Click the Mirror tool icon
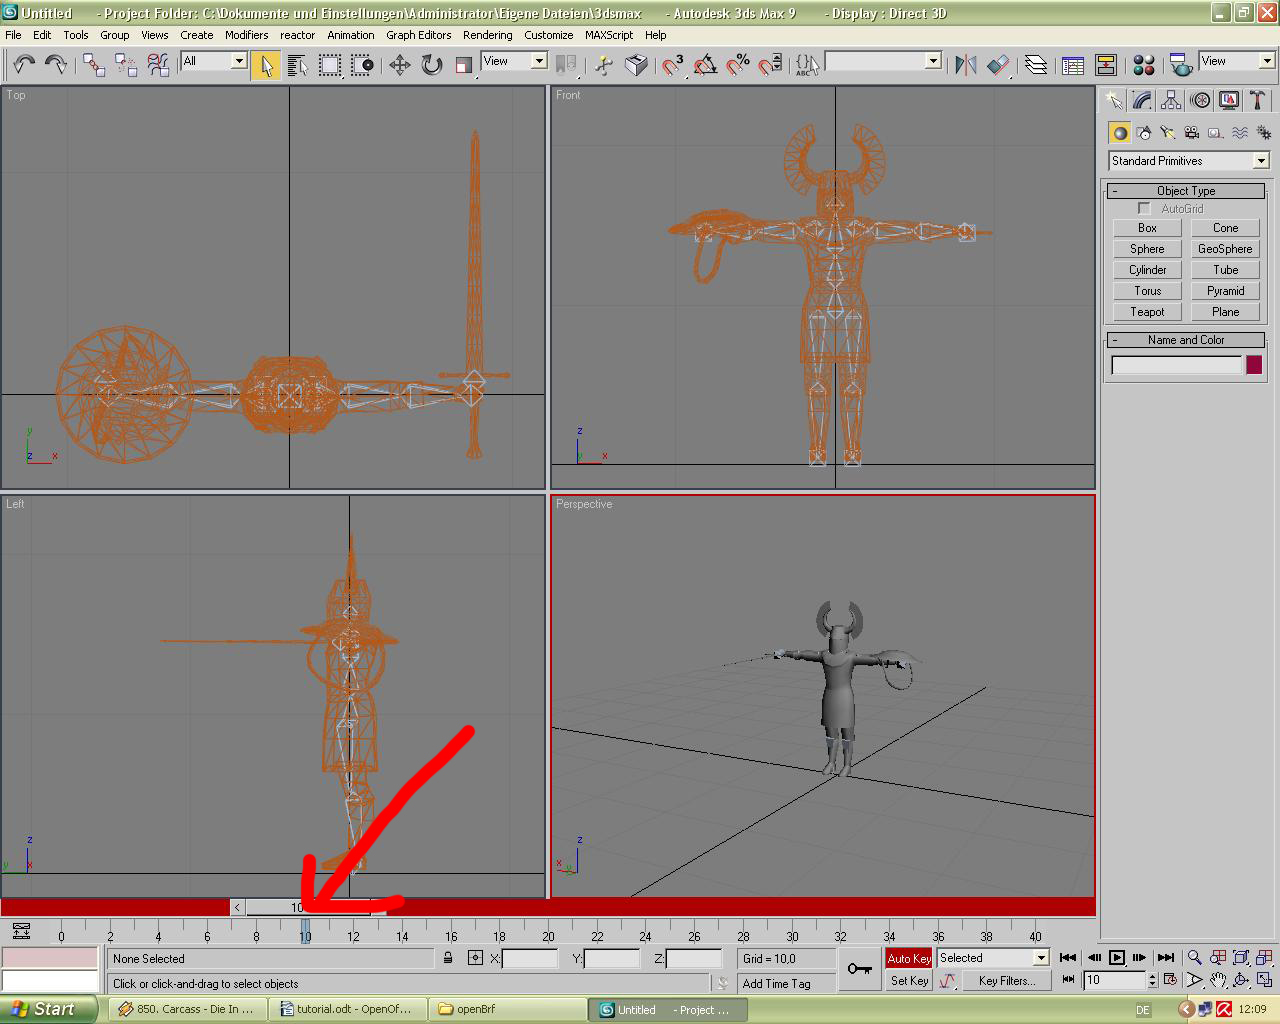Screen dimensions: 1280x1024 [x=965, y=65]
